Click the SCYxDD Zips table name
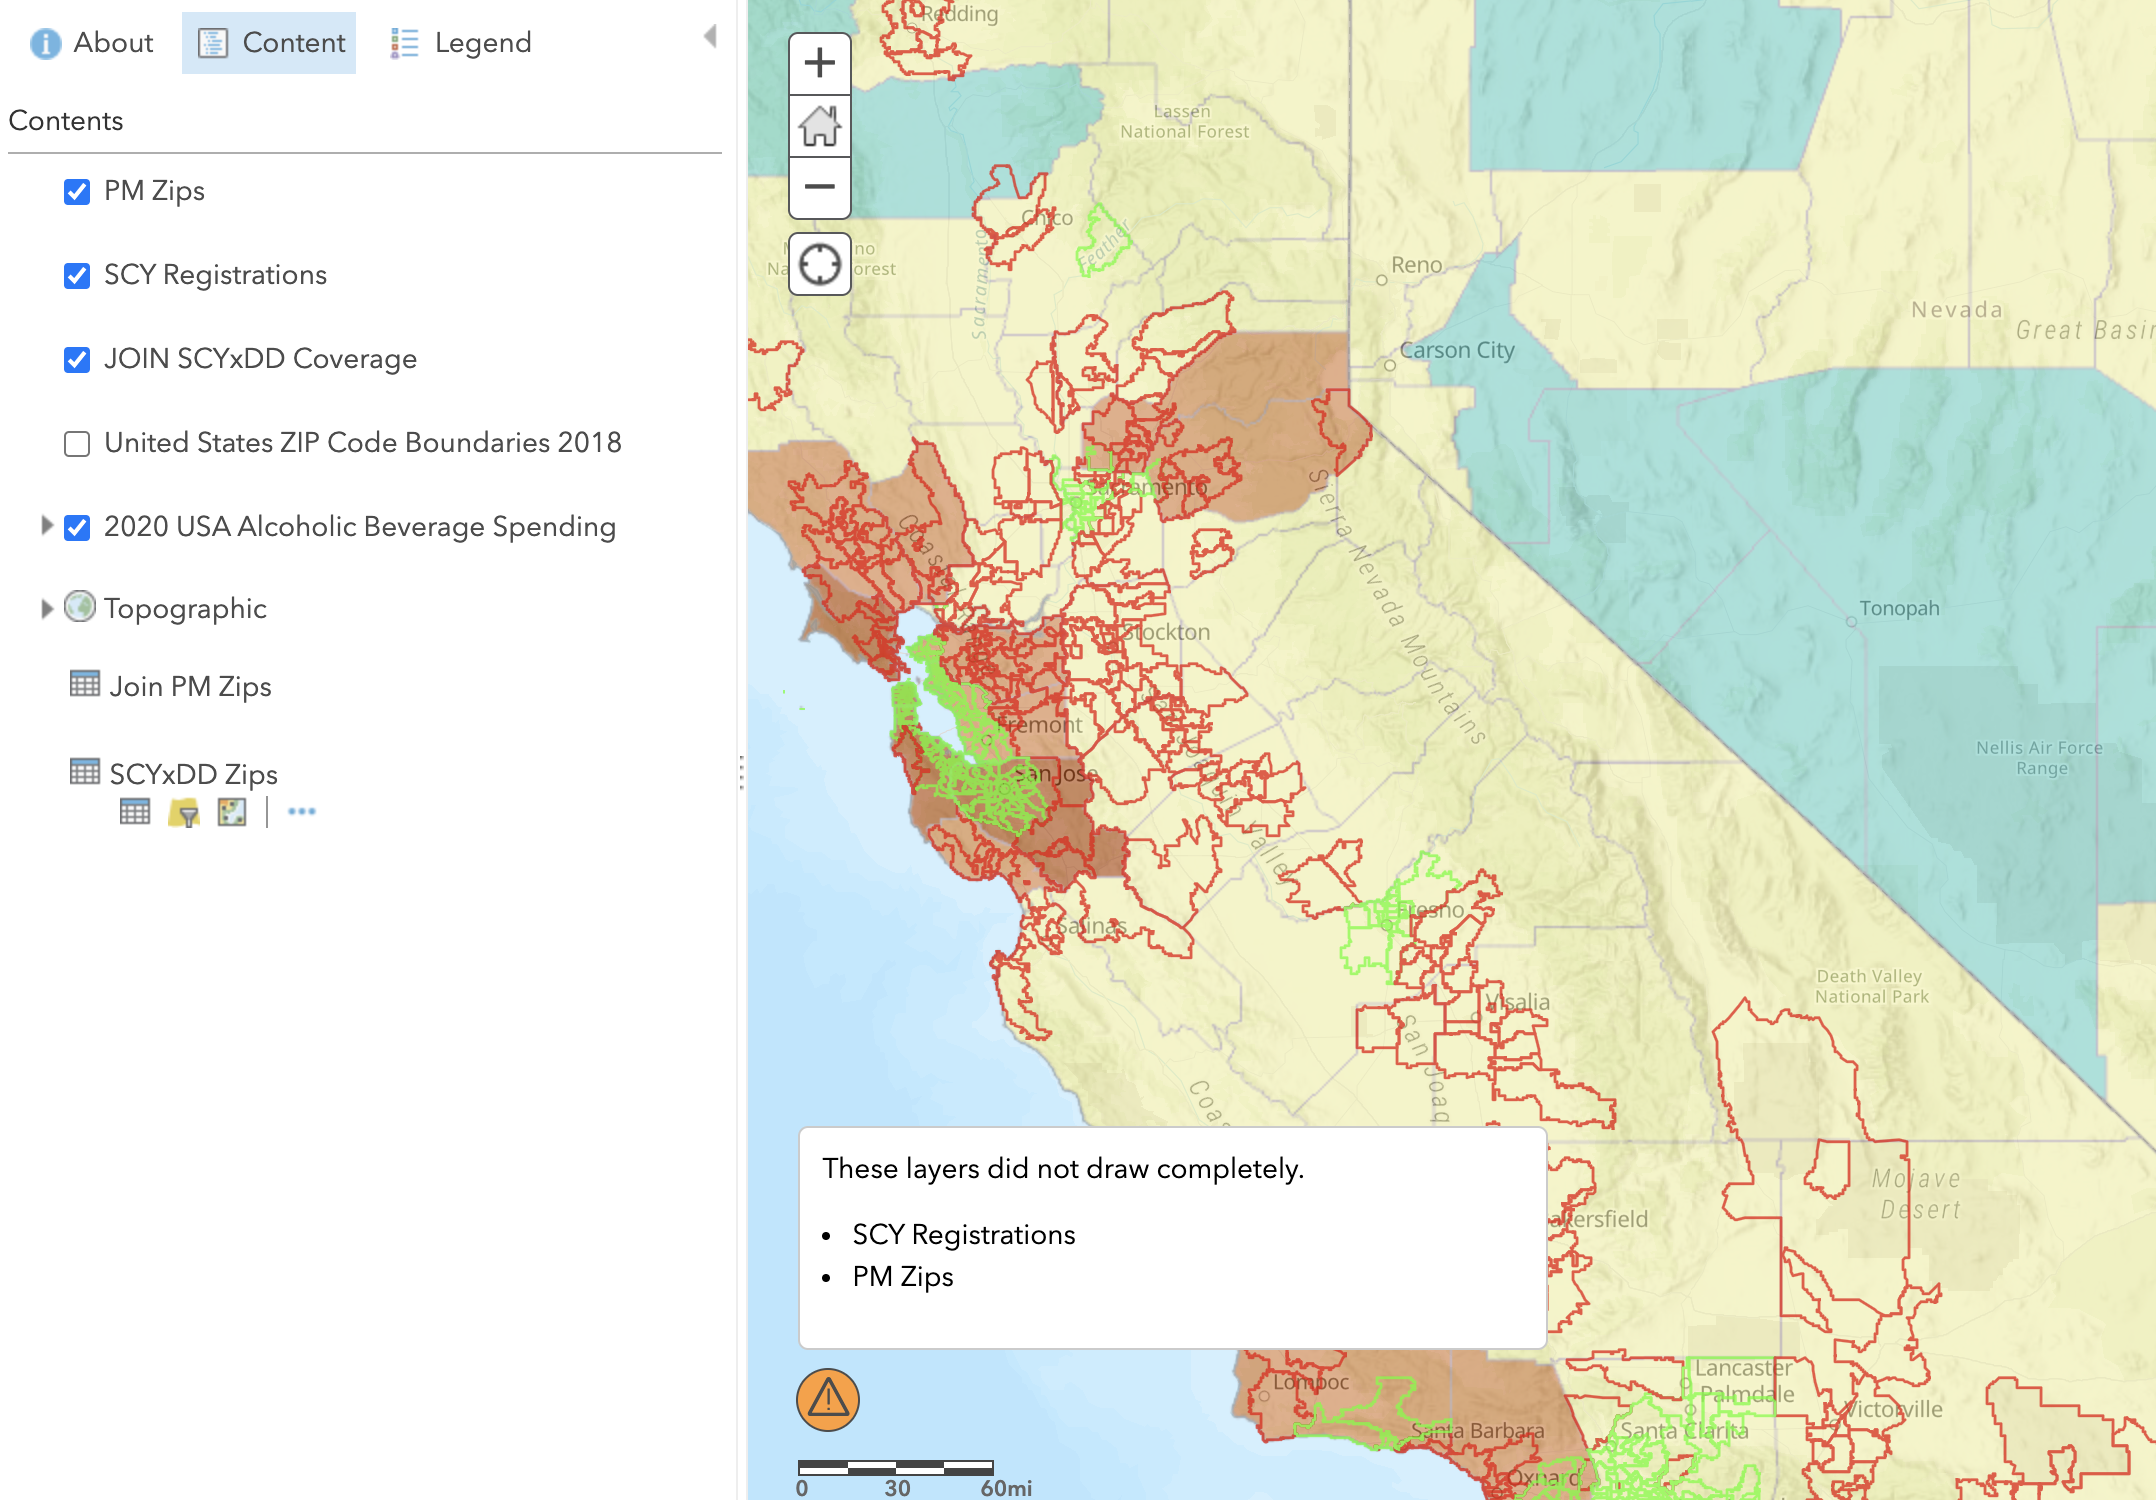 193,774
